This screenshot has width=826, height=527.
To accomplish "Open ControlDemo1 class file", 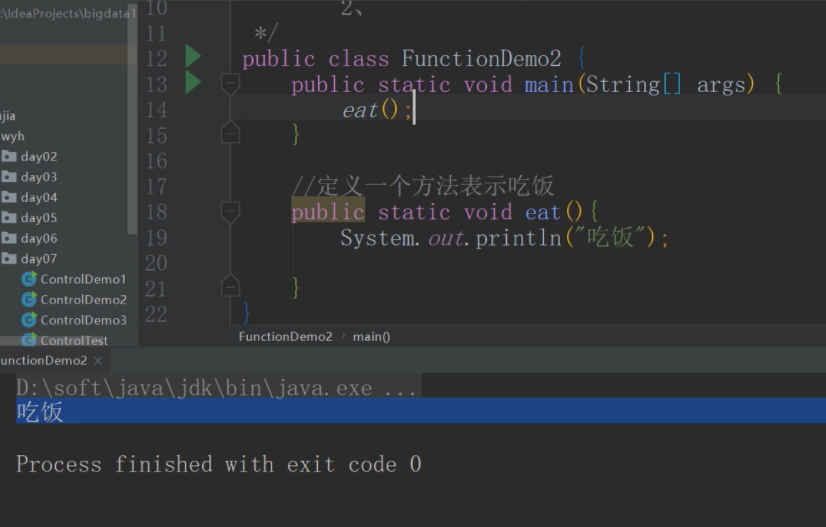I will (83, 279).
